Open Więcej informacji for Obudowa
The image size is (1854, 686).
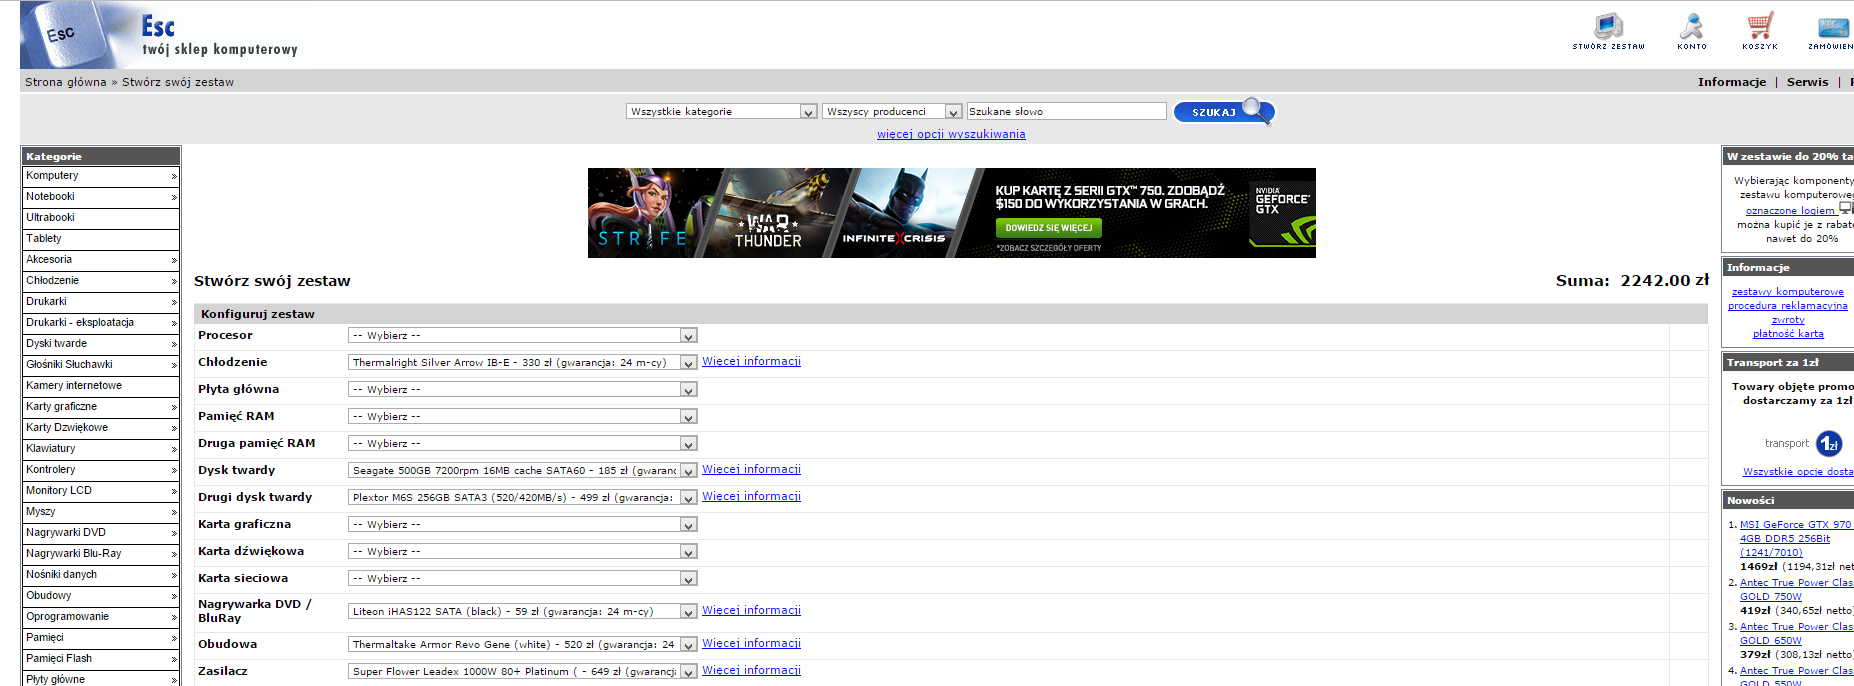click(x=751, y=644)
